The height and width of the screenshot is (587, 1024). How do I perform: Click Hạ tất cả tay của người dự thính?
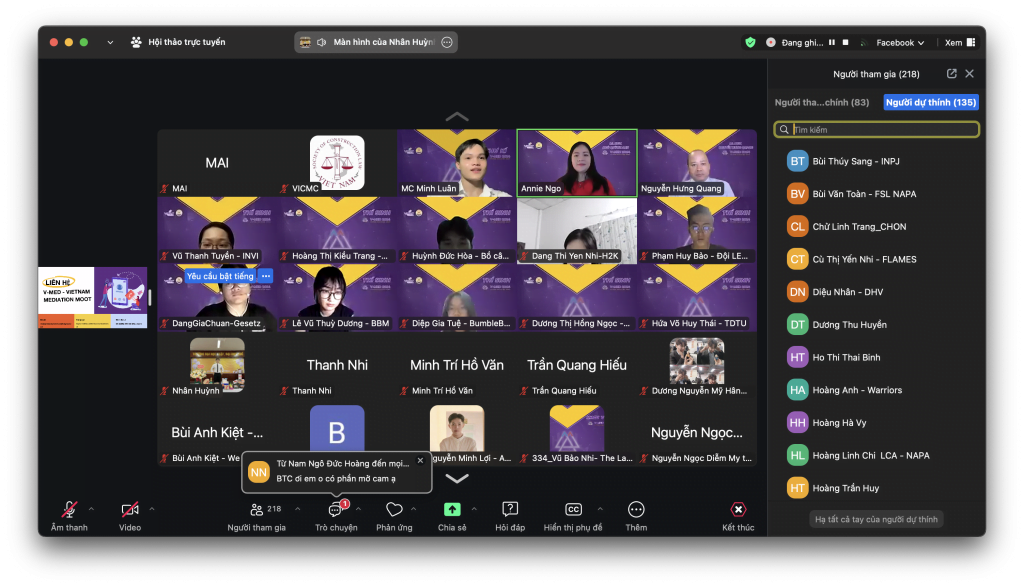click(x=876, y=519)
